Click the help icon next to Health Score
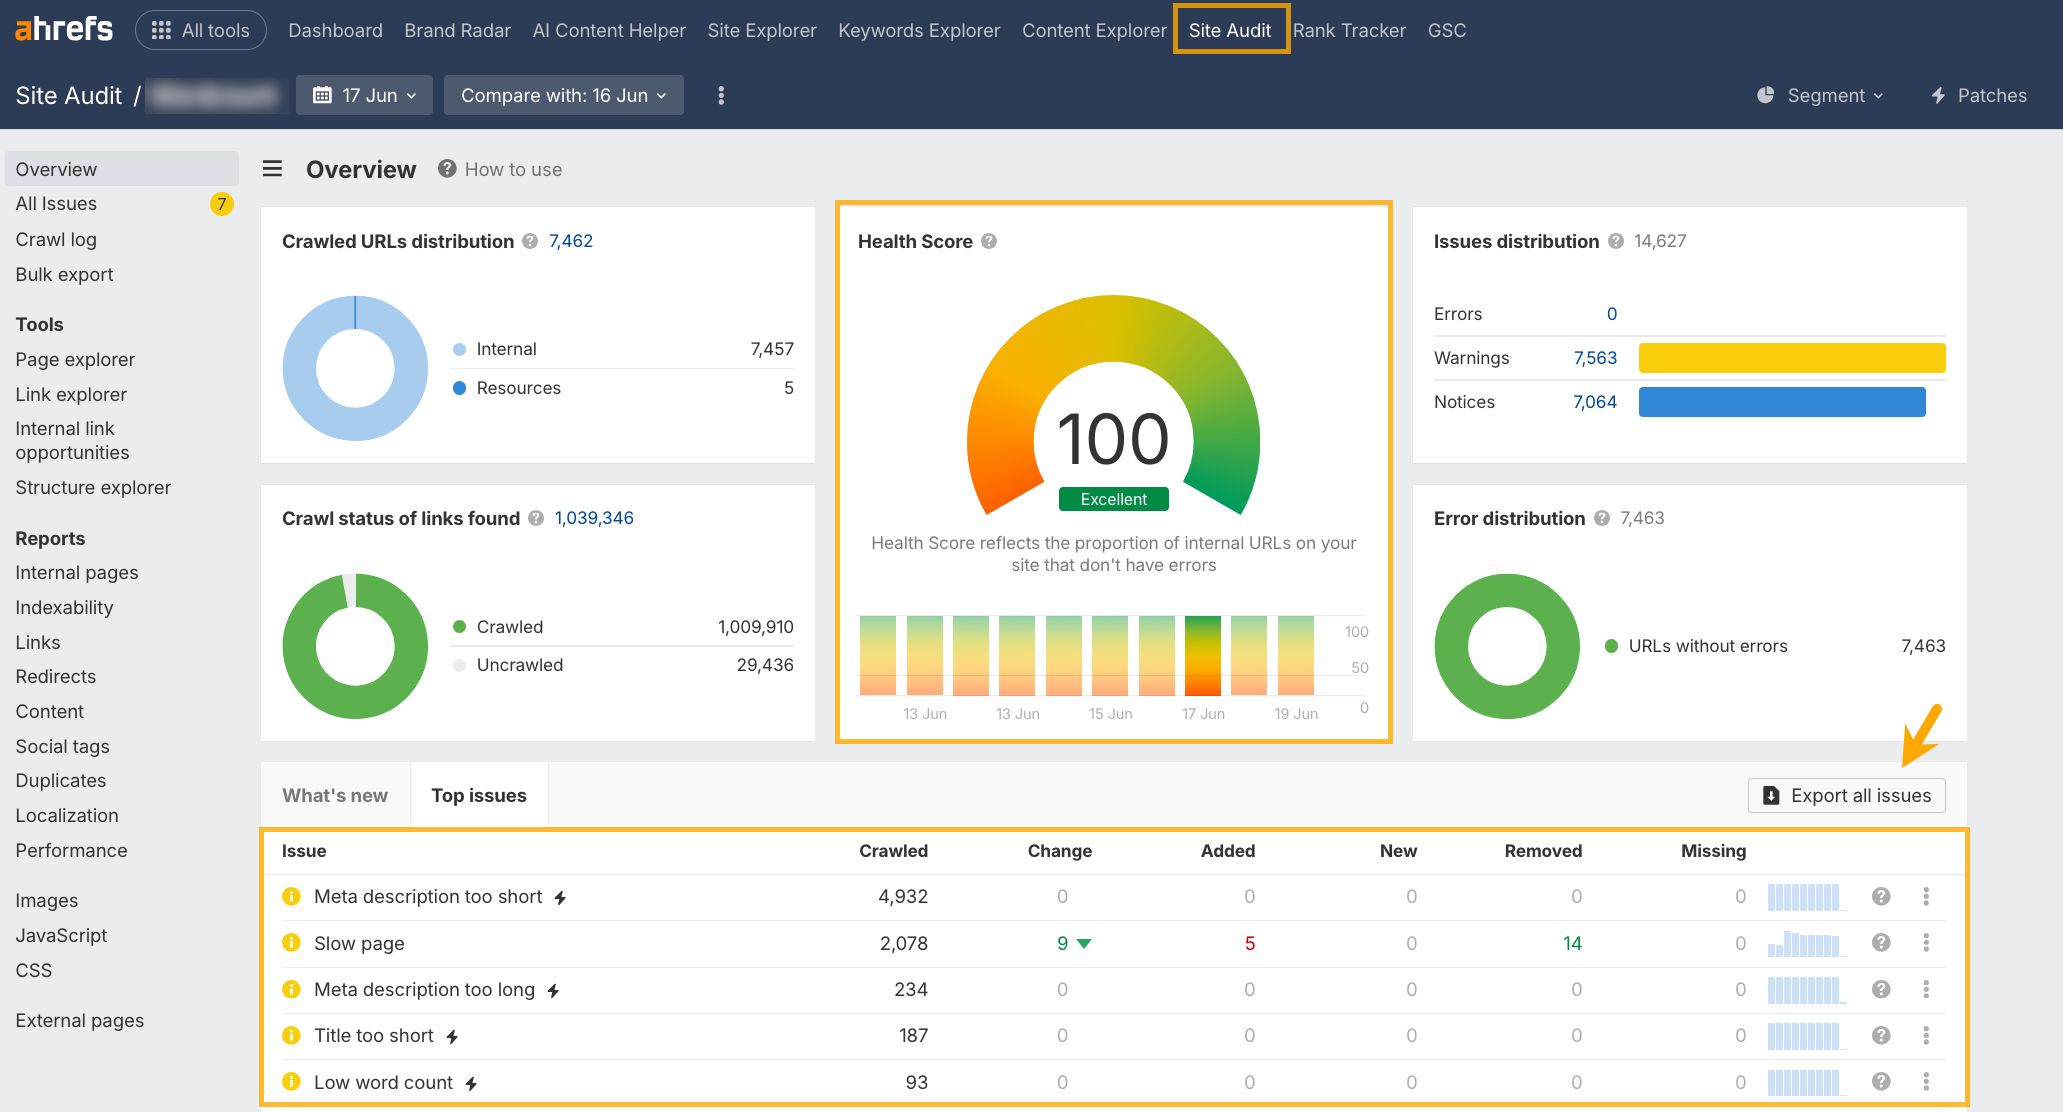2063x1112 pixels. [989, 241]
